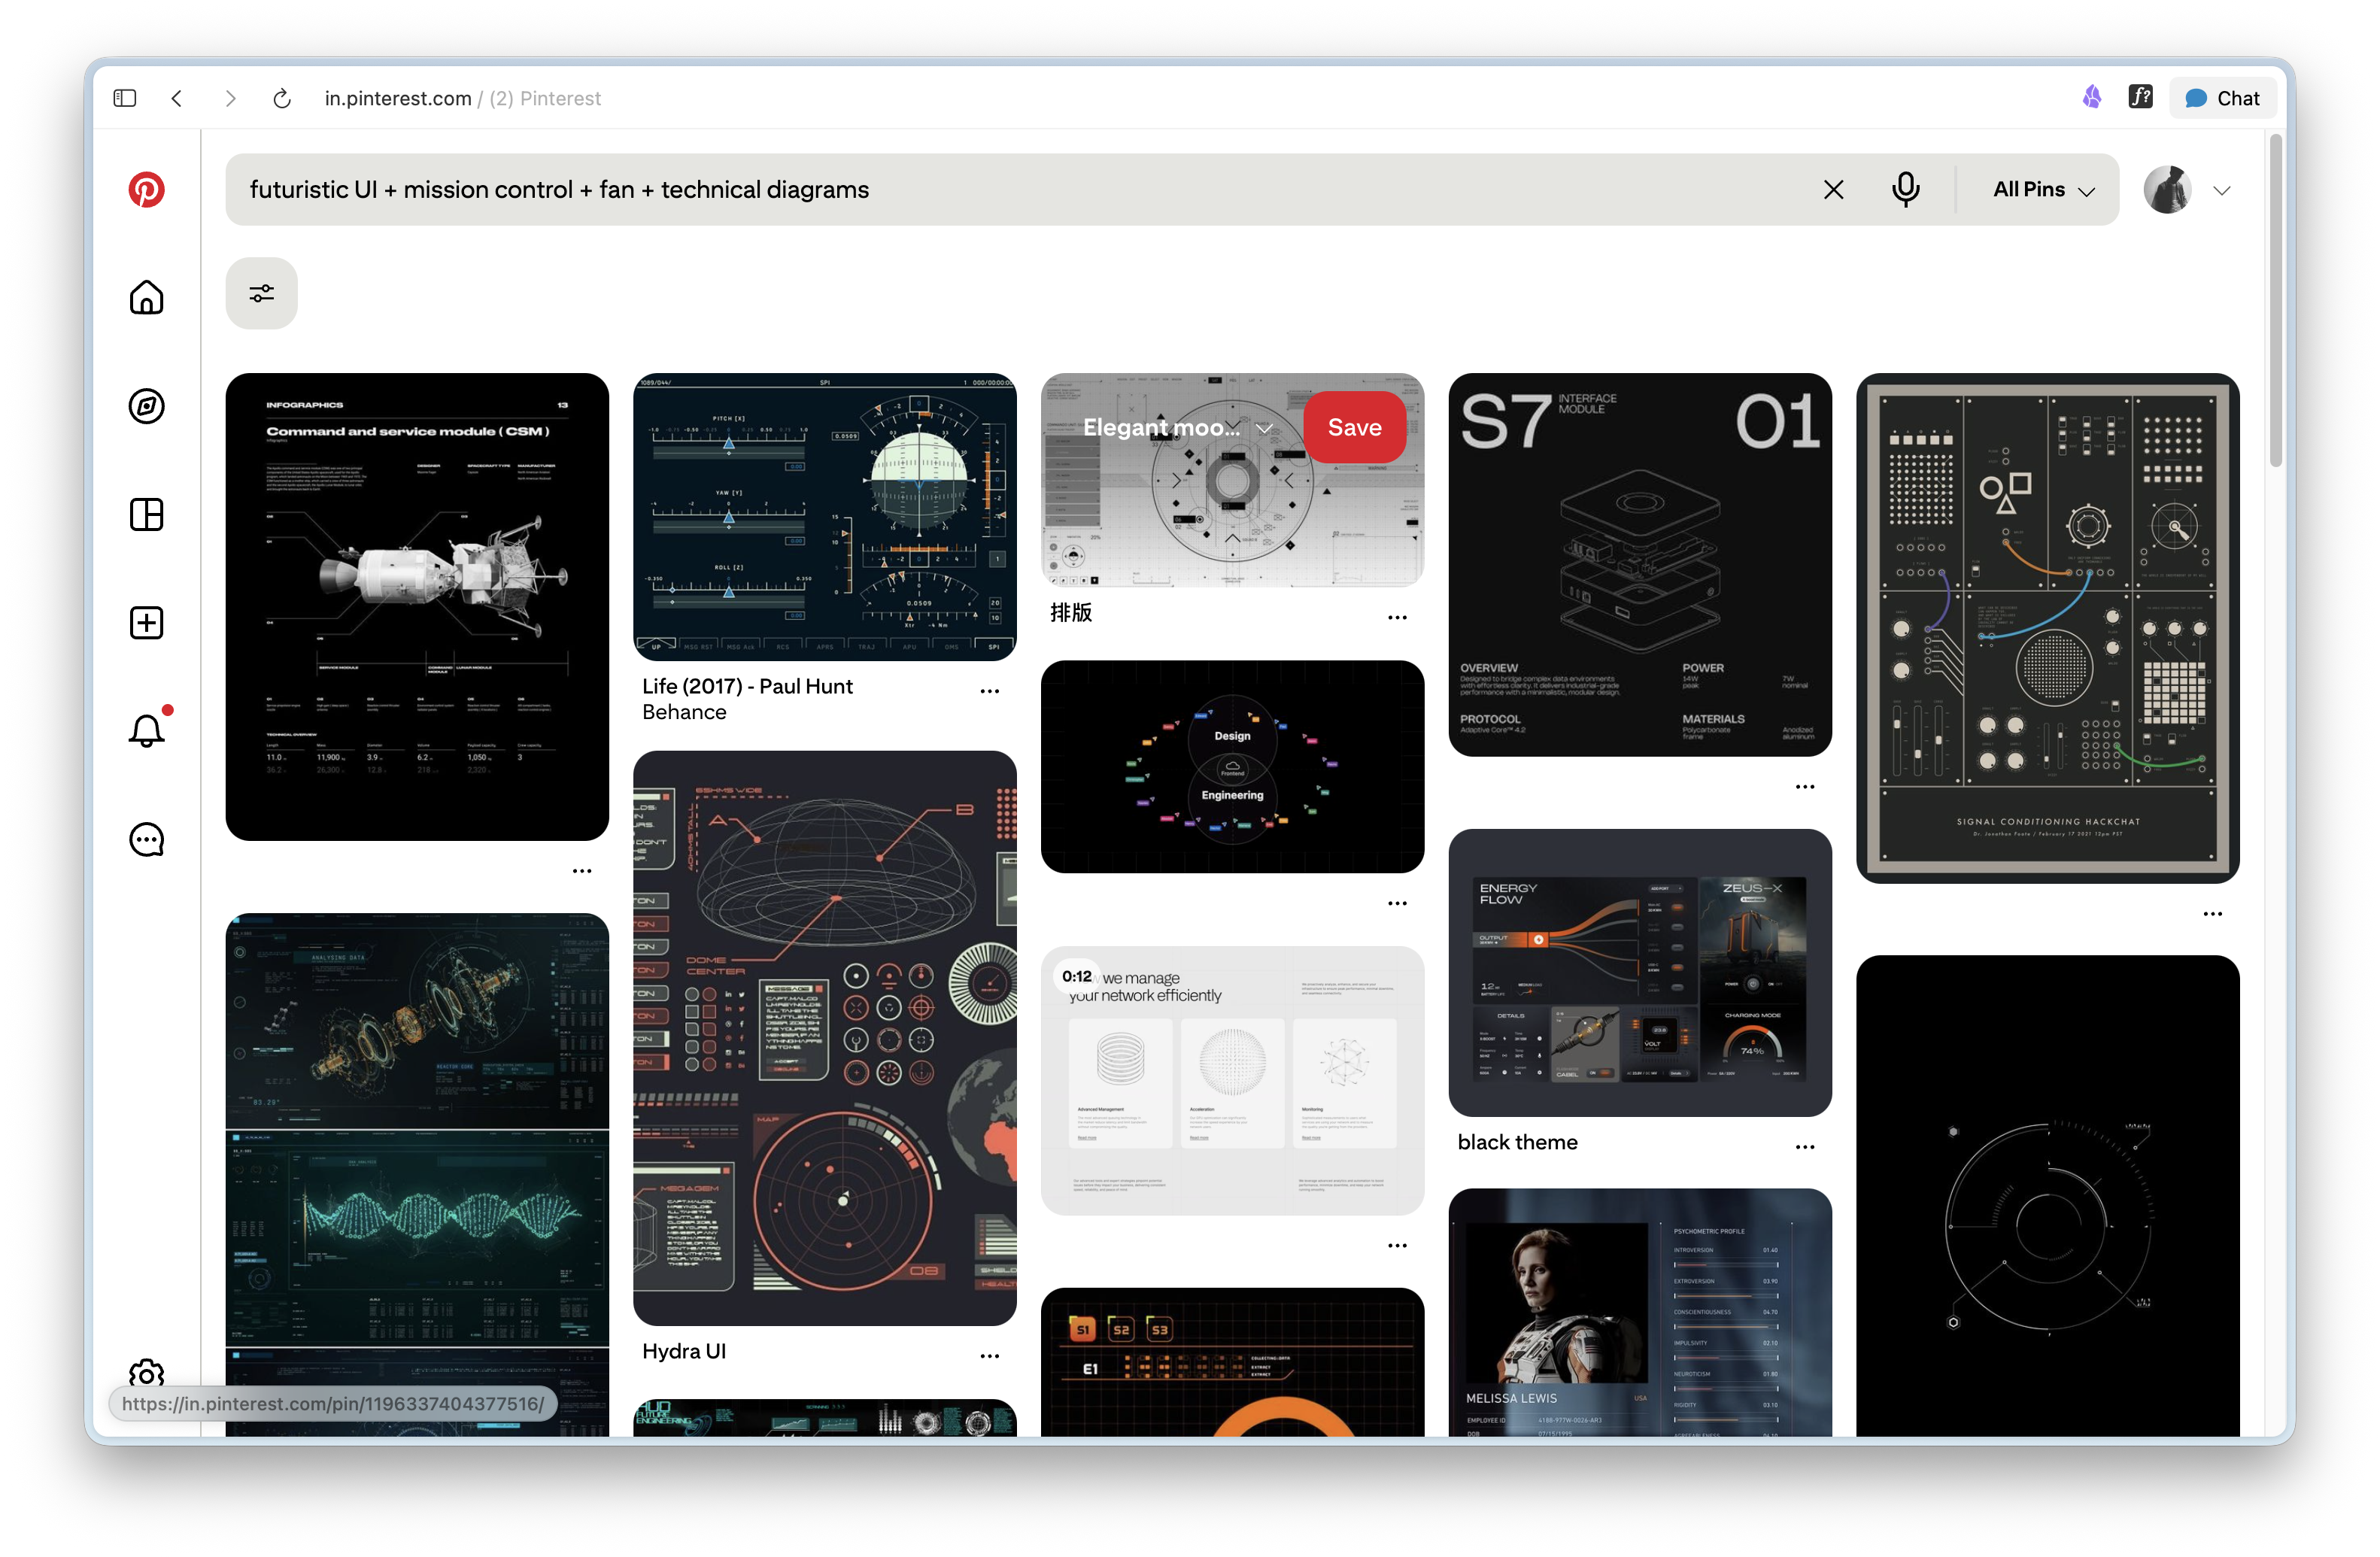
Task: Save the Elegant moodboard pin
Action: (1354, 427)
